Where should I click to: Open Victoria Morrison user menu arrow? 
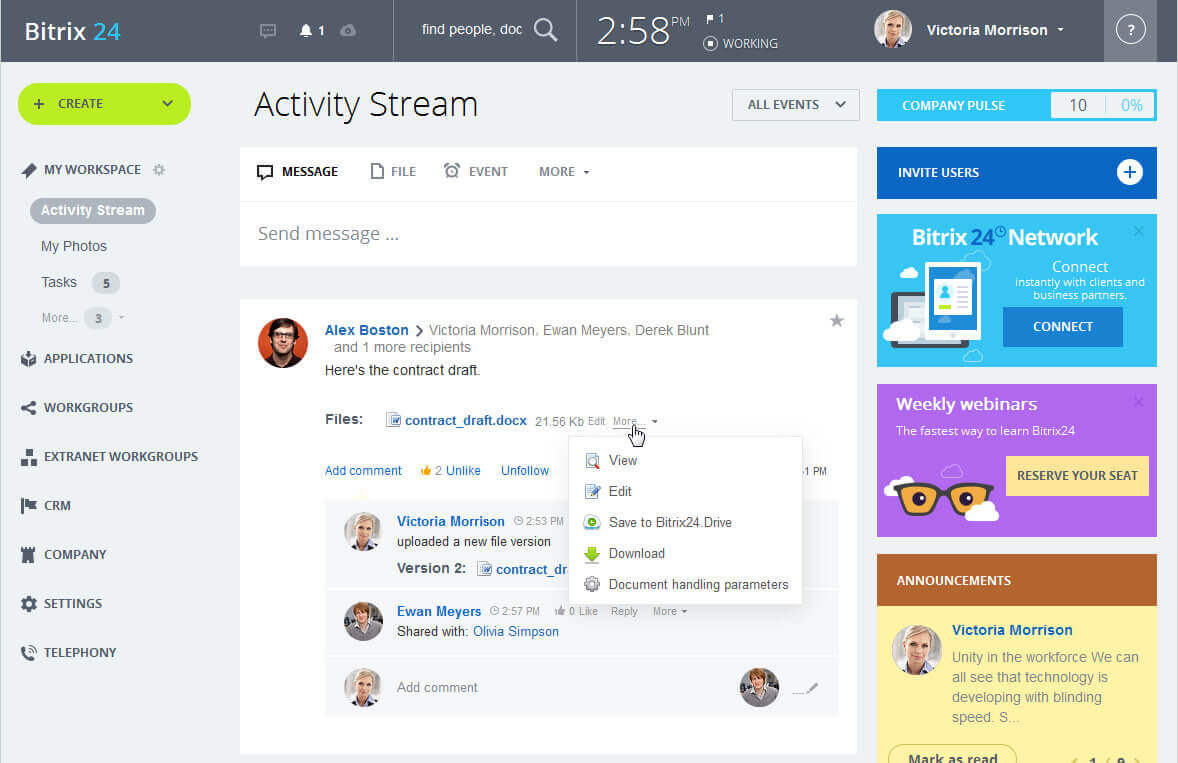[x=1060, y=30]
